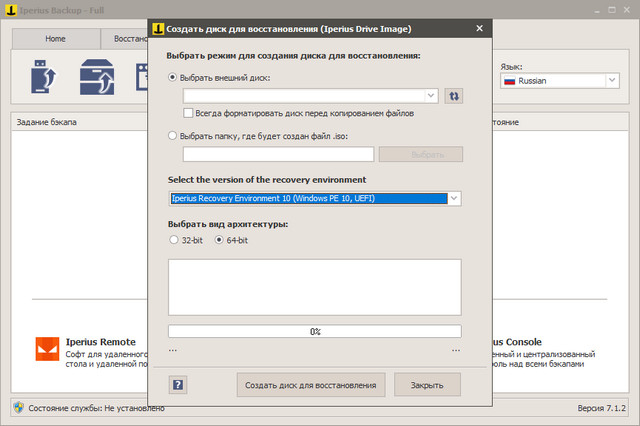Screen dimensions: 640x426
Task: Click the USB backup icon in main toolbar
Action: (44, 77)
